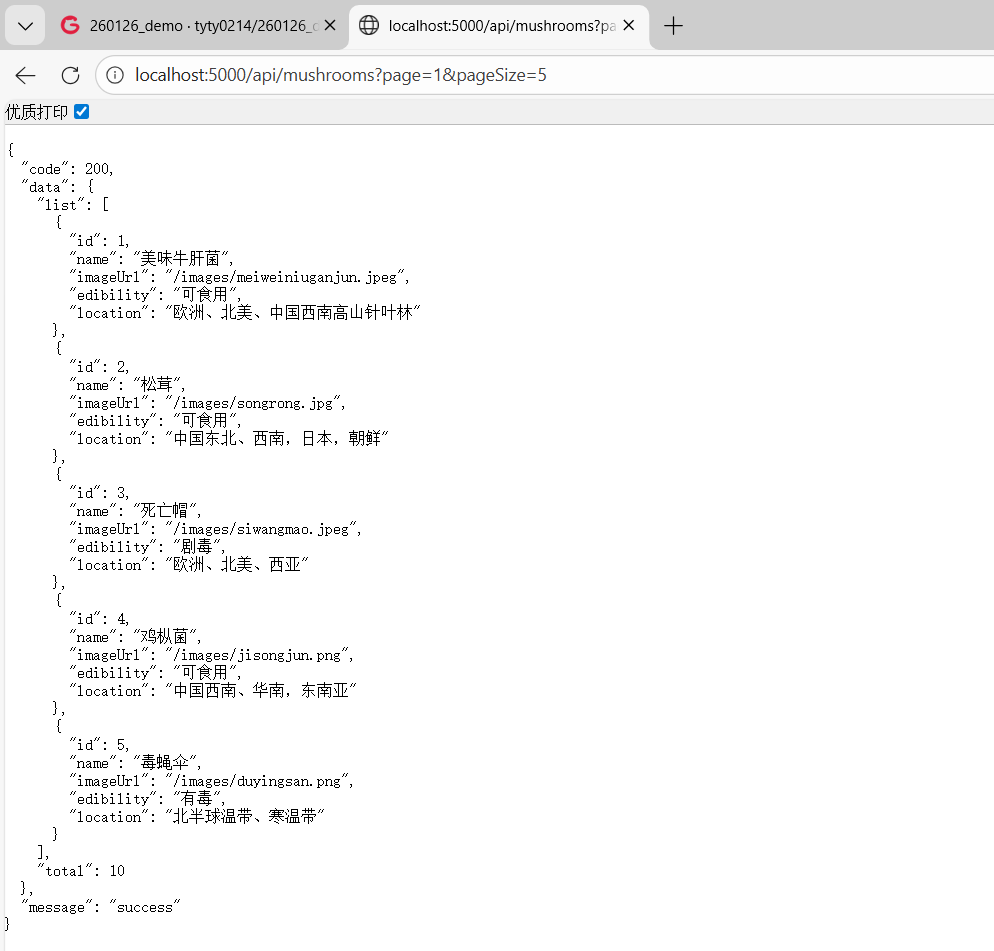Viewport: 994px width, 951px height.
Task: Open the tab search dropdown arrow
Action: (x=25, y=26)
